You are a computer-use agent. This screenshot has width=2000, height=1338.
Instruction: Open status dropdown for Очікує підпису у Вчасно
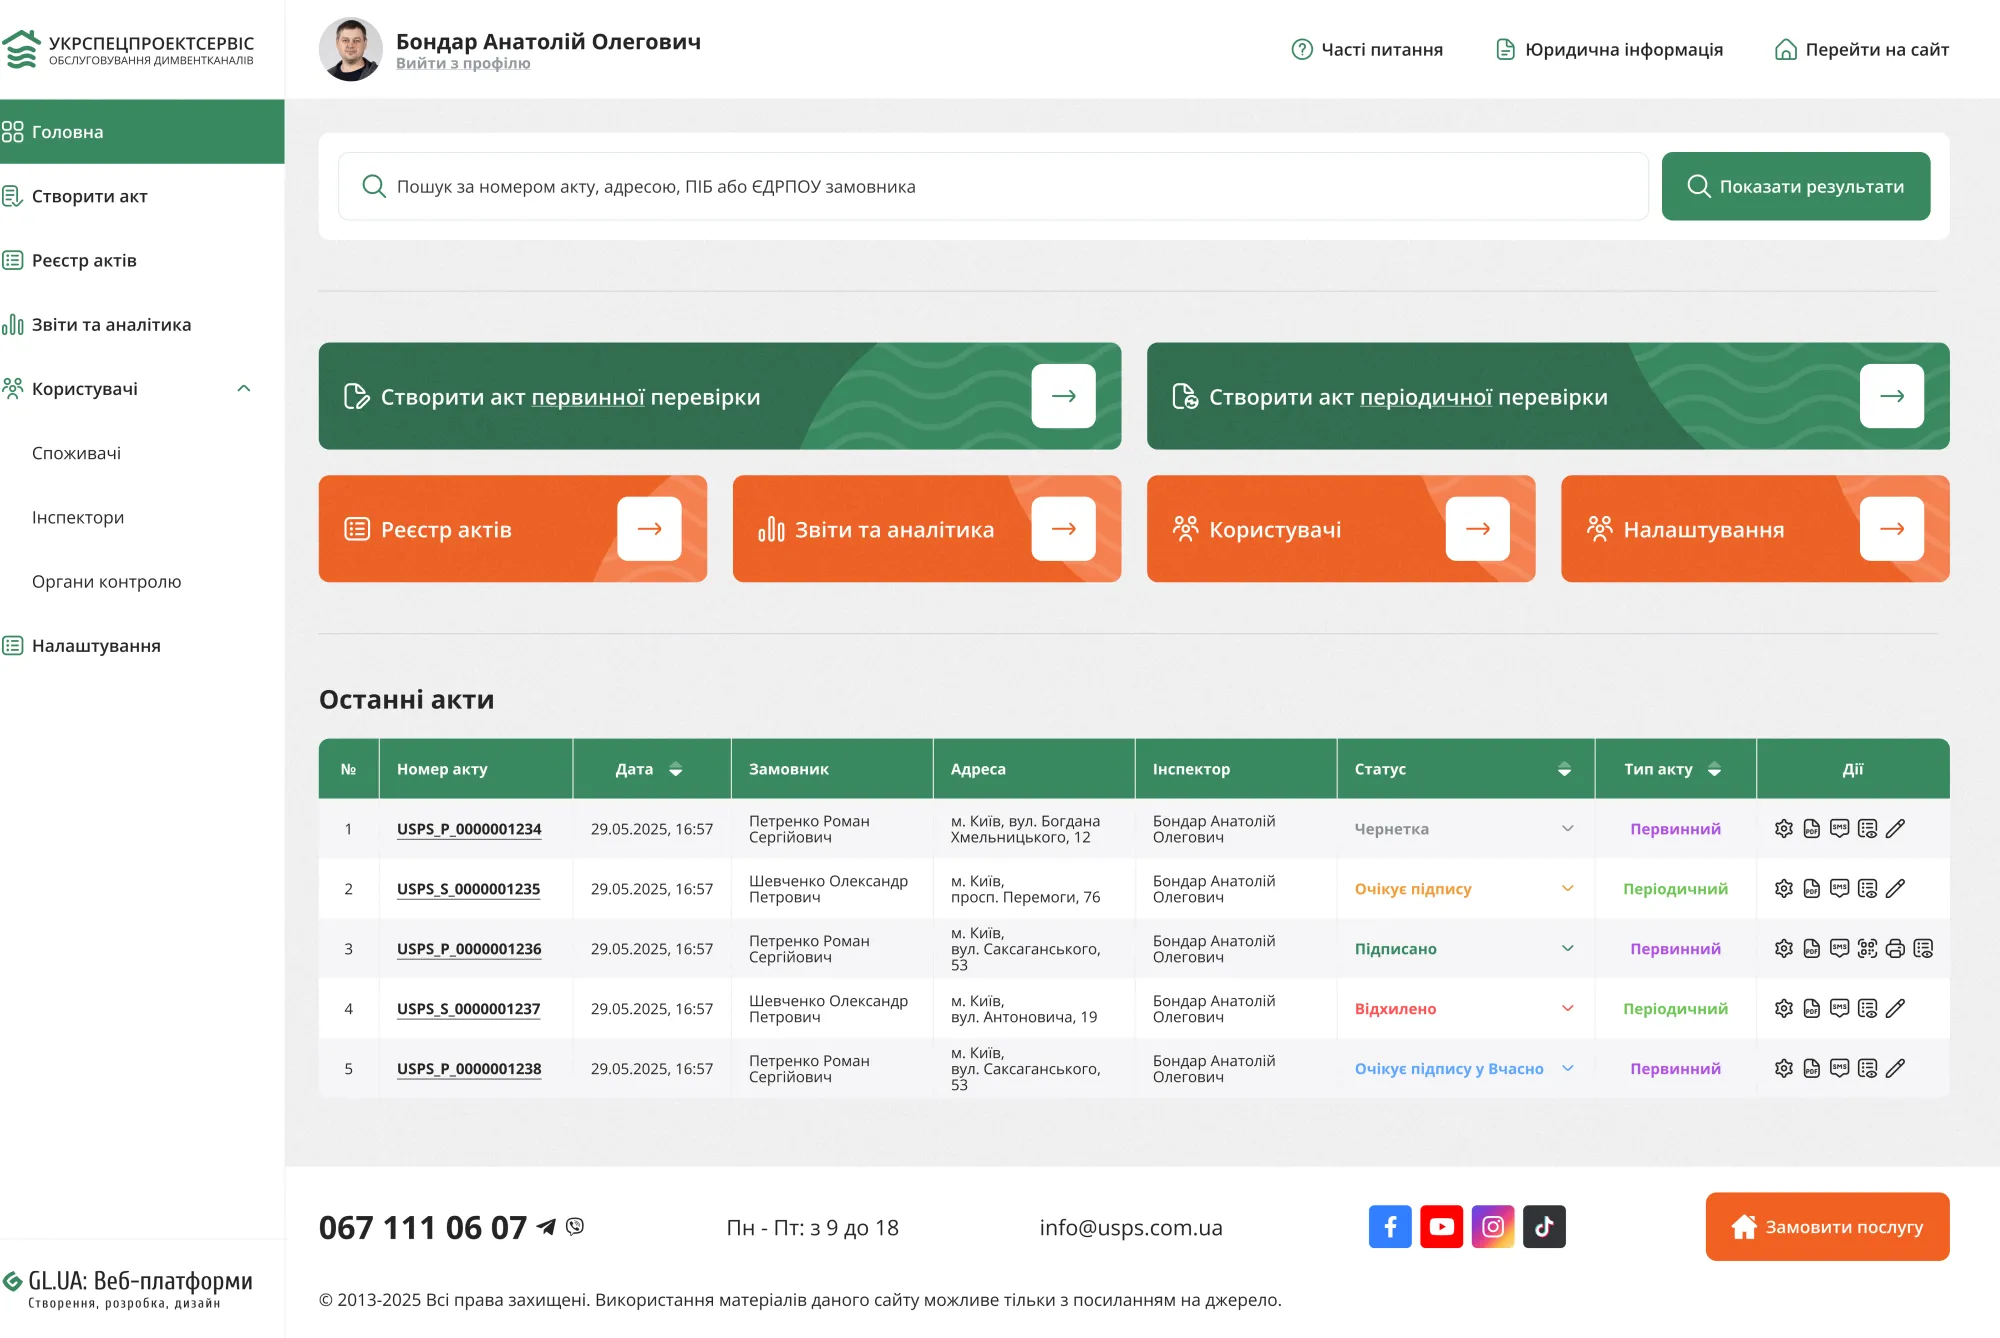click(1567, 1069)
